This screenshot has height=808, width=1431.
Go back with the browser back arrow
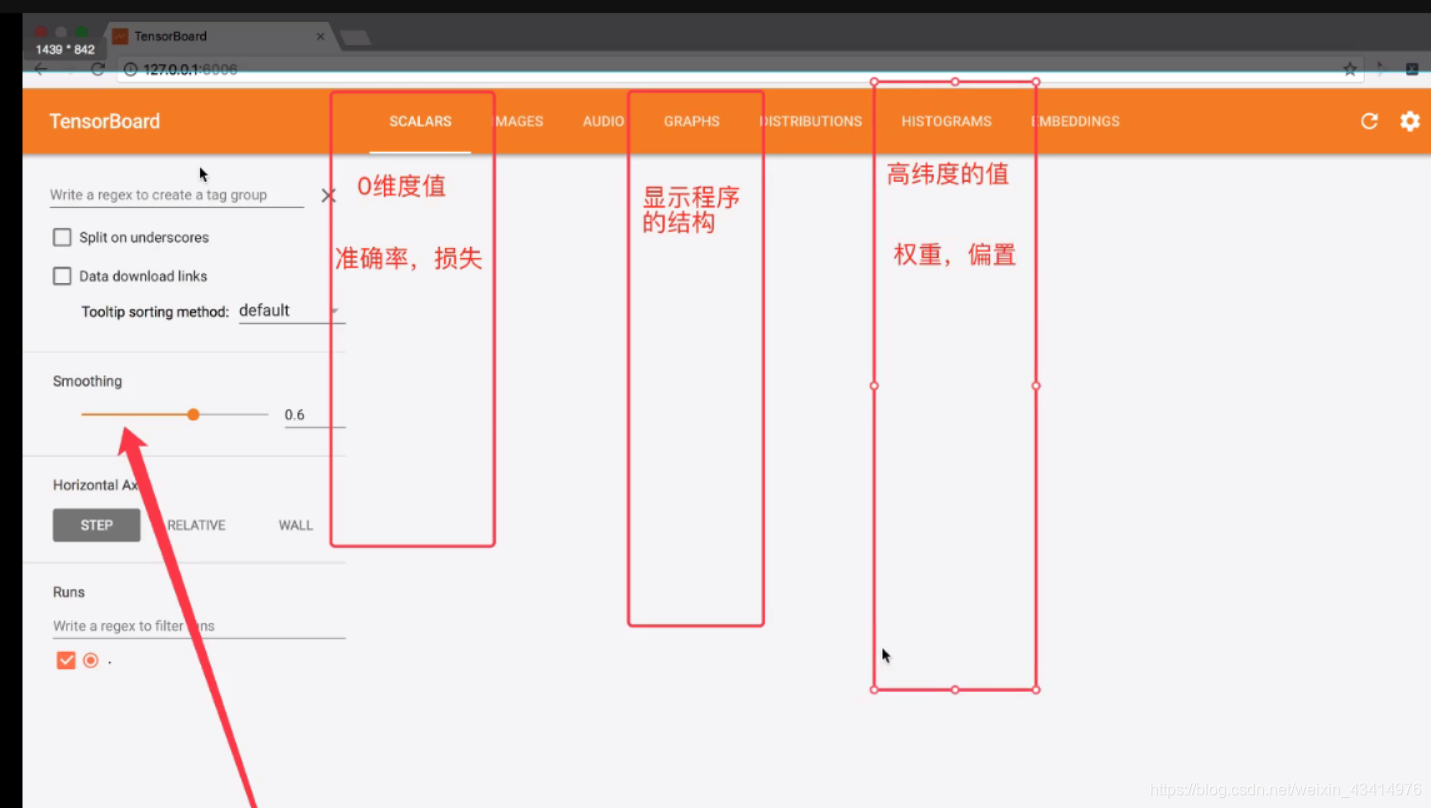tap(41, 69)
